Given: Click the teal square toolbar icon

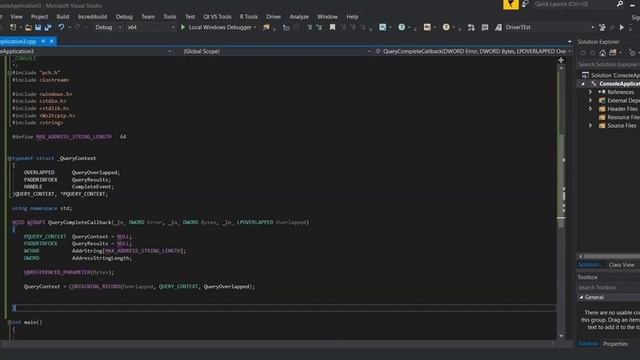Looking at the screenshot, I should coord(382,27).
